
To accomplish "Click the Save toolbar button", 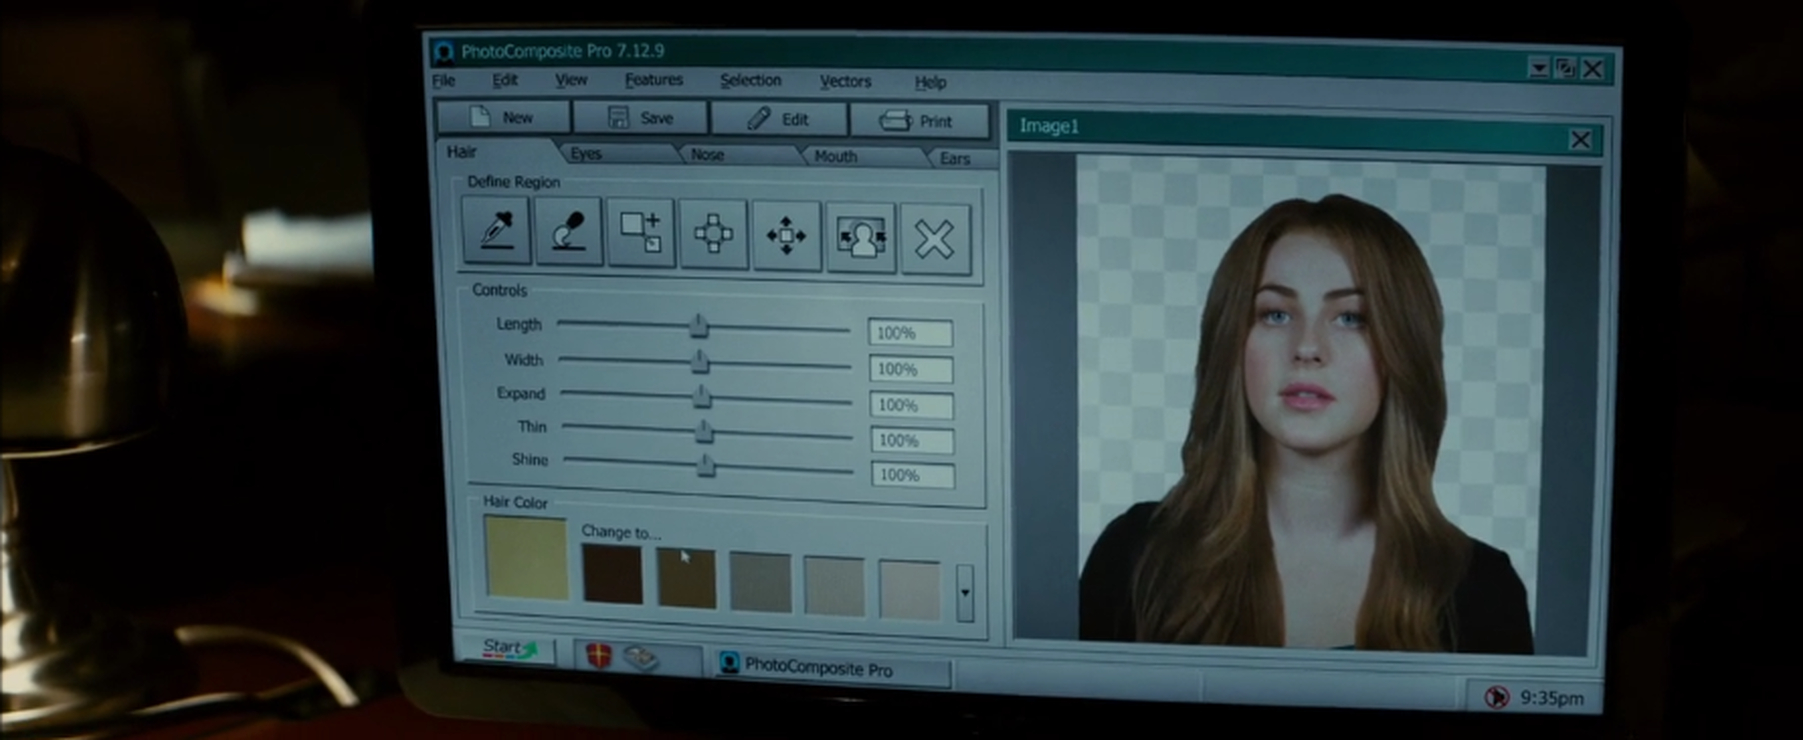I will [641, 118].
